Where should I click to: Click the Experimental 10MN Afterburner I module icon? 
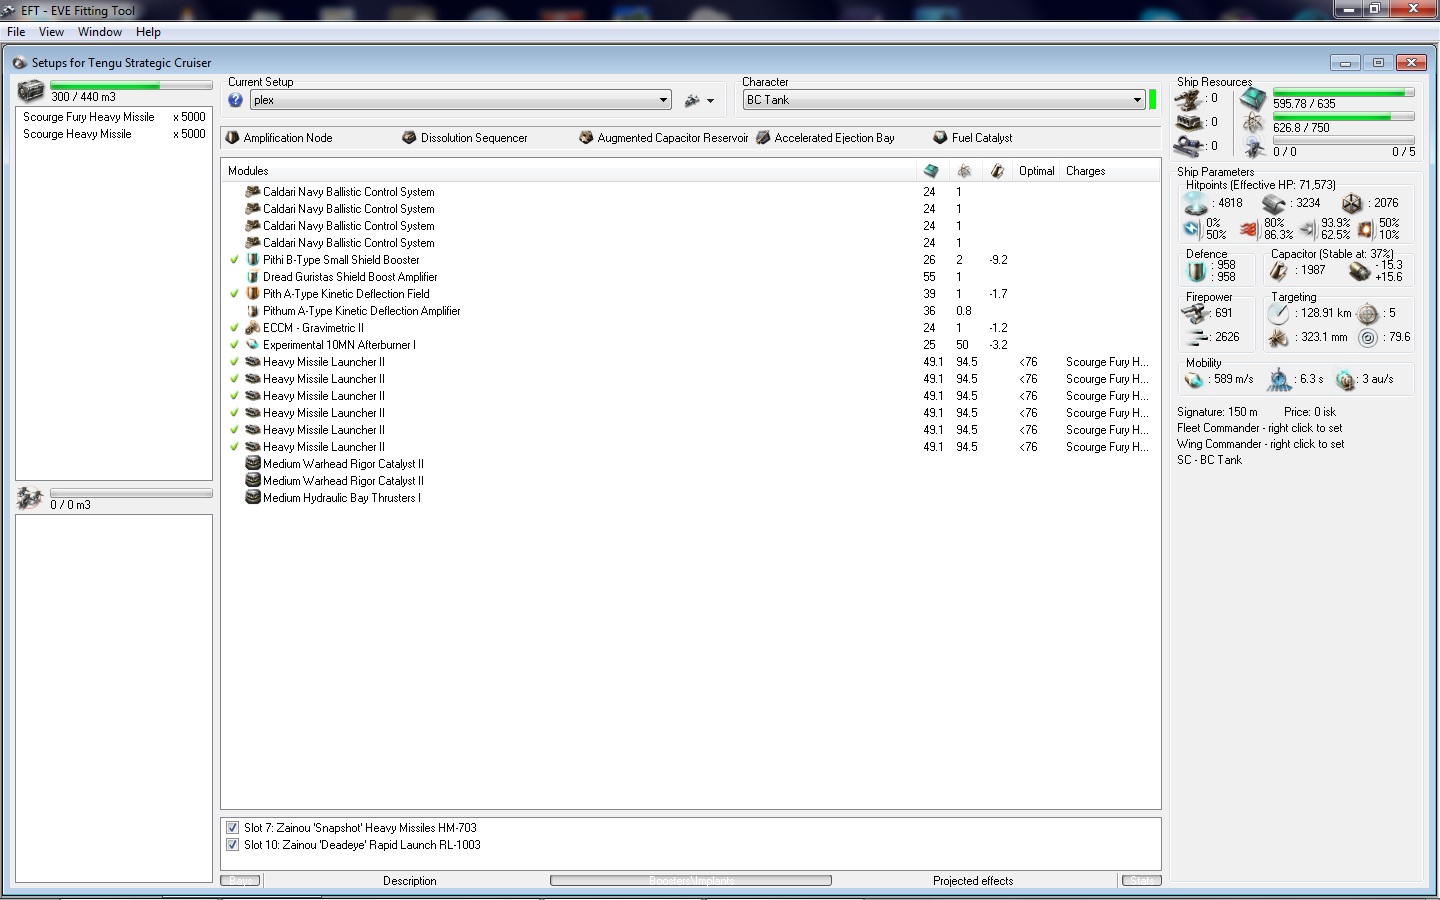click(x=253, y=345)
